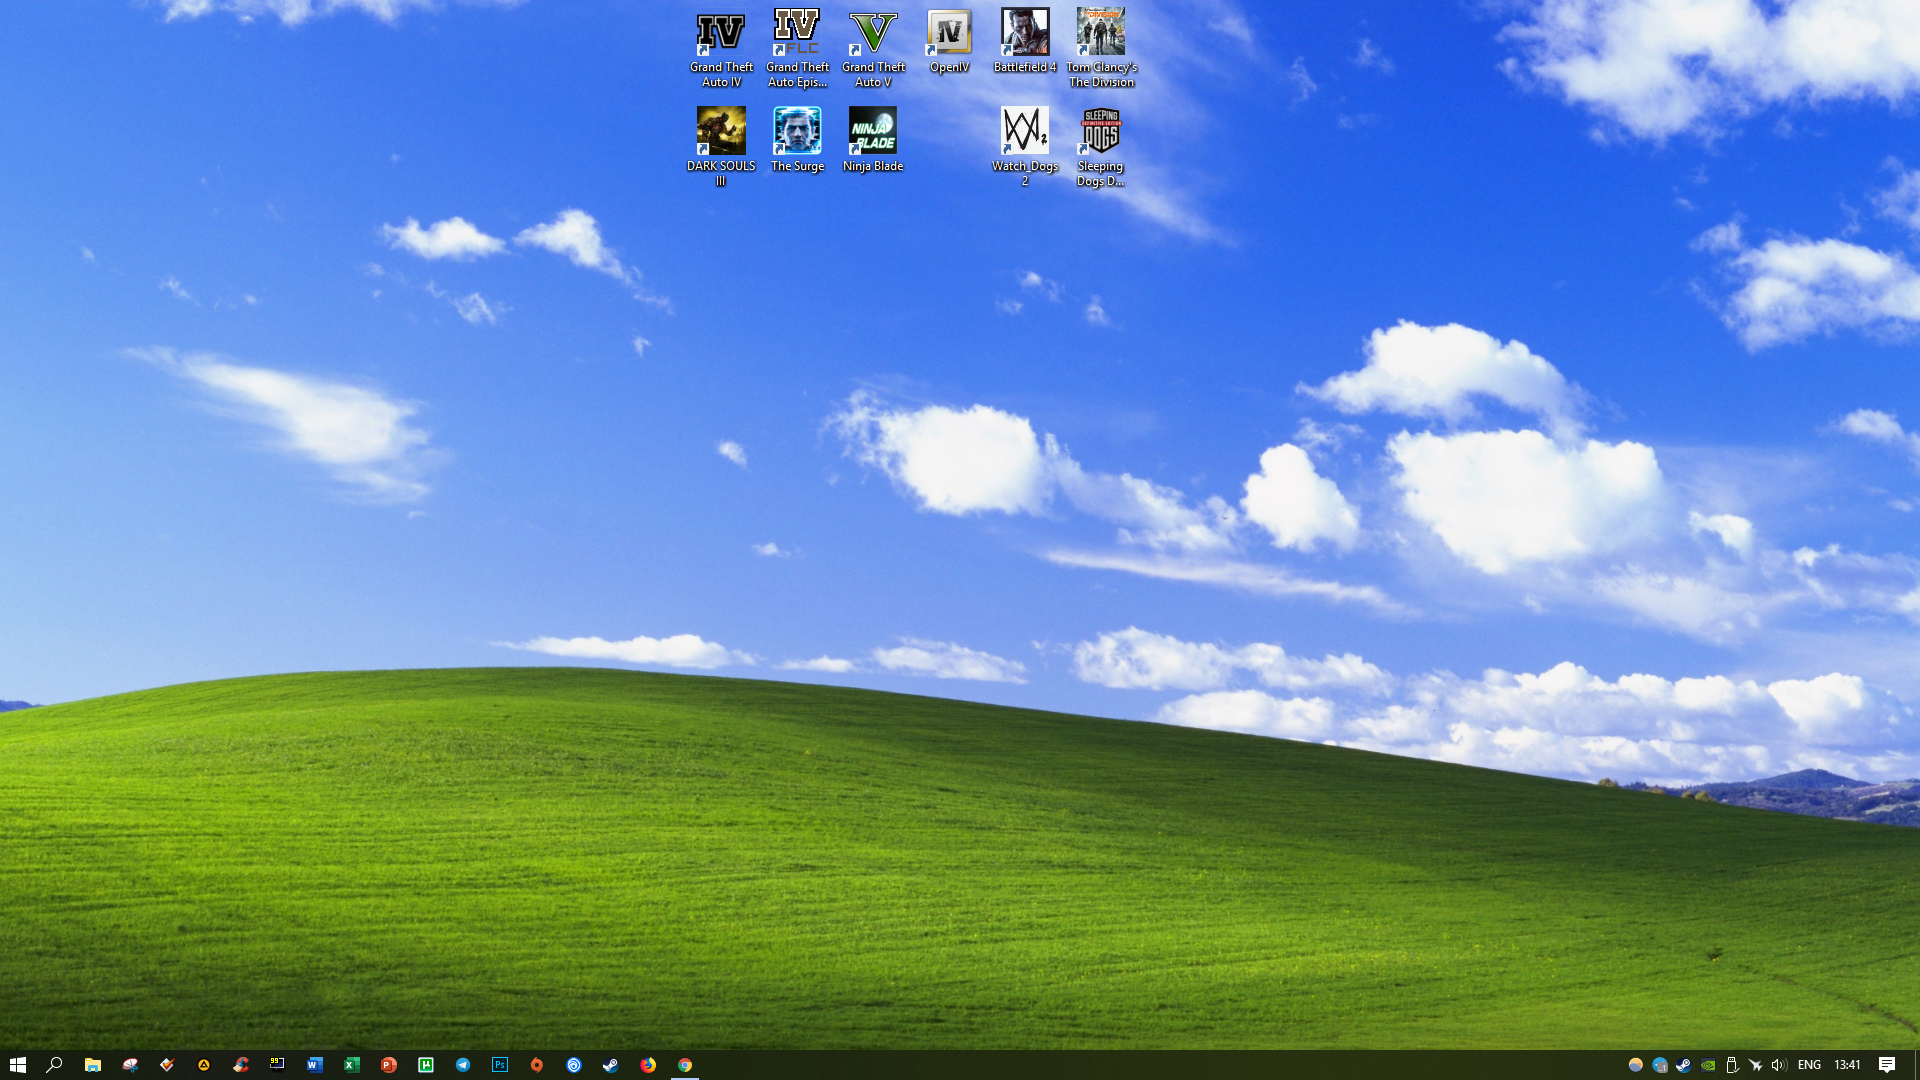Select Tom Clancy's The Division shortcut
The image size is (1920, 1080).
tap(1101, 48)
